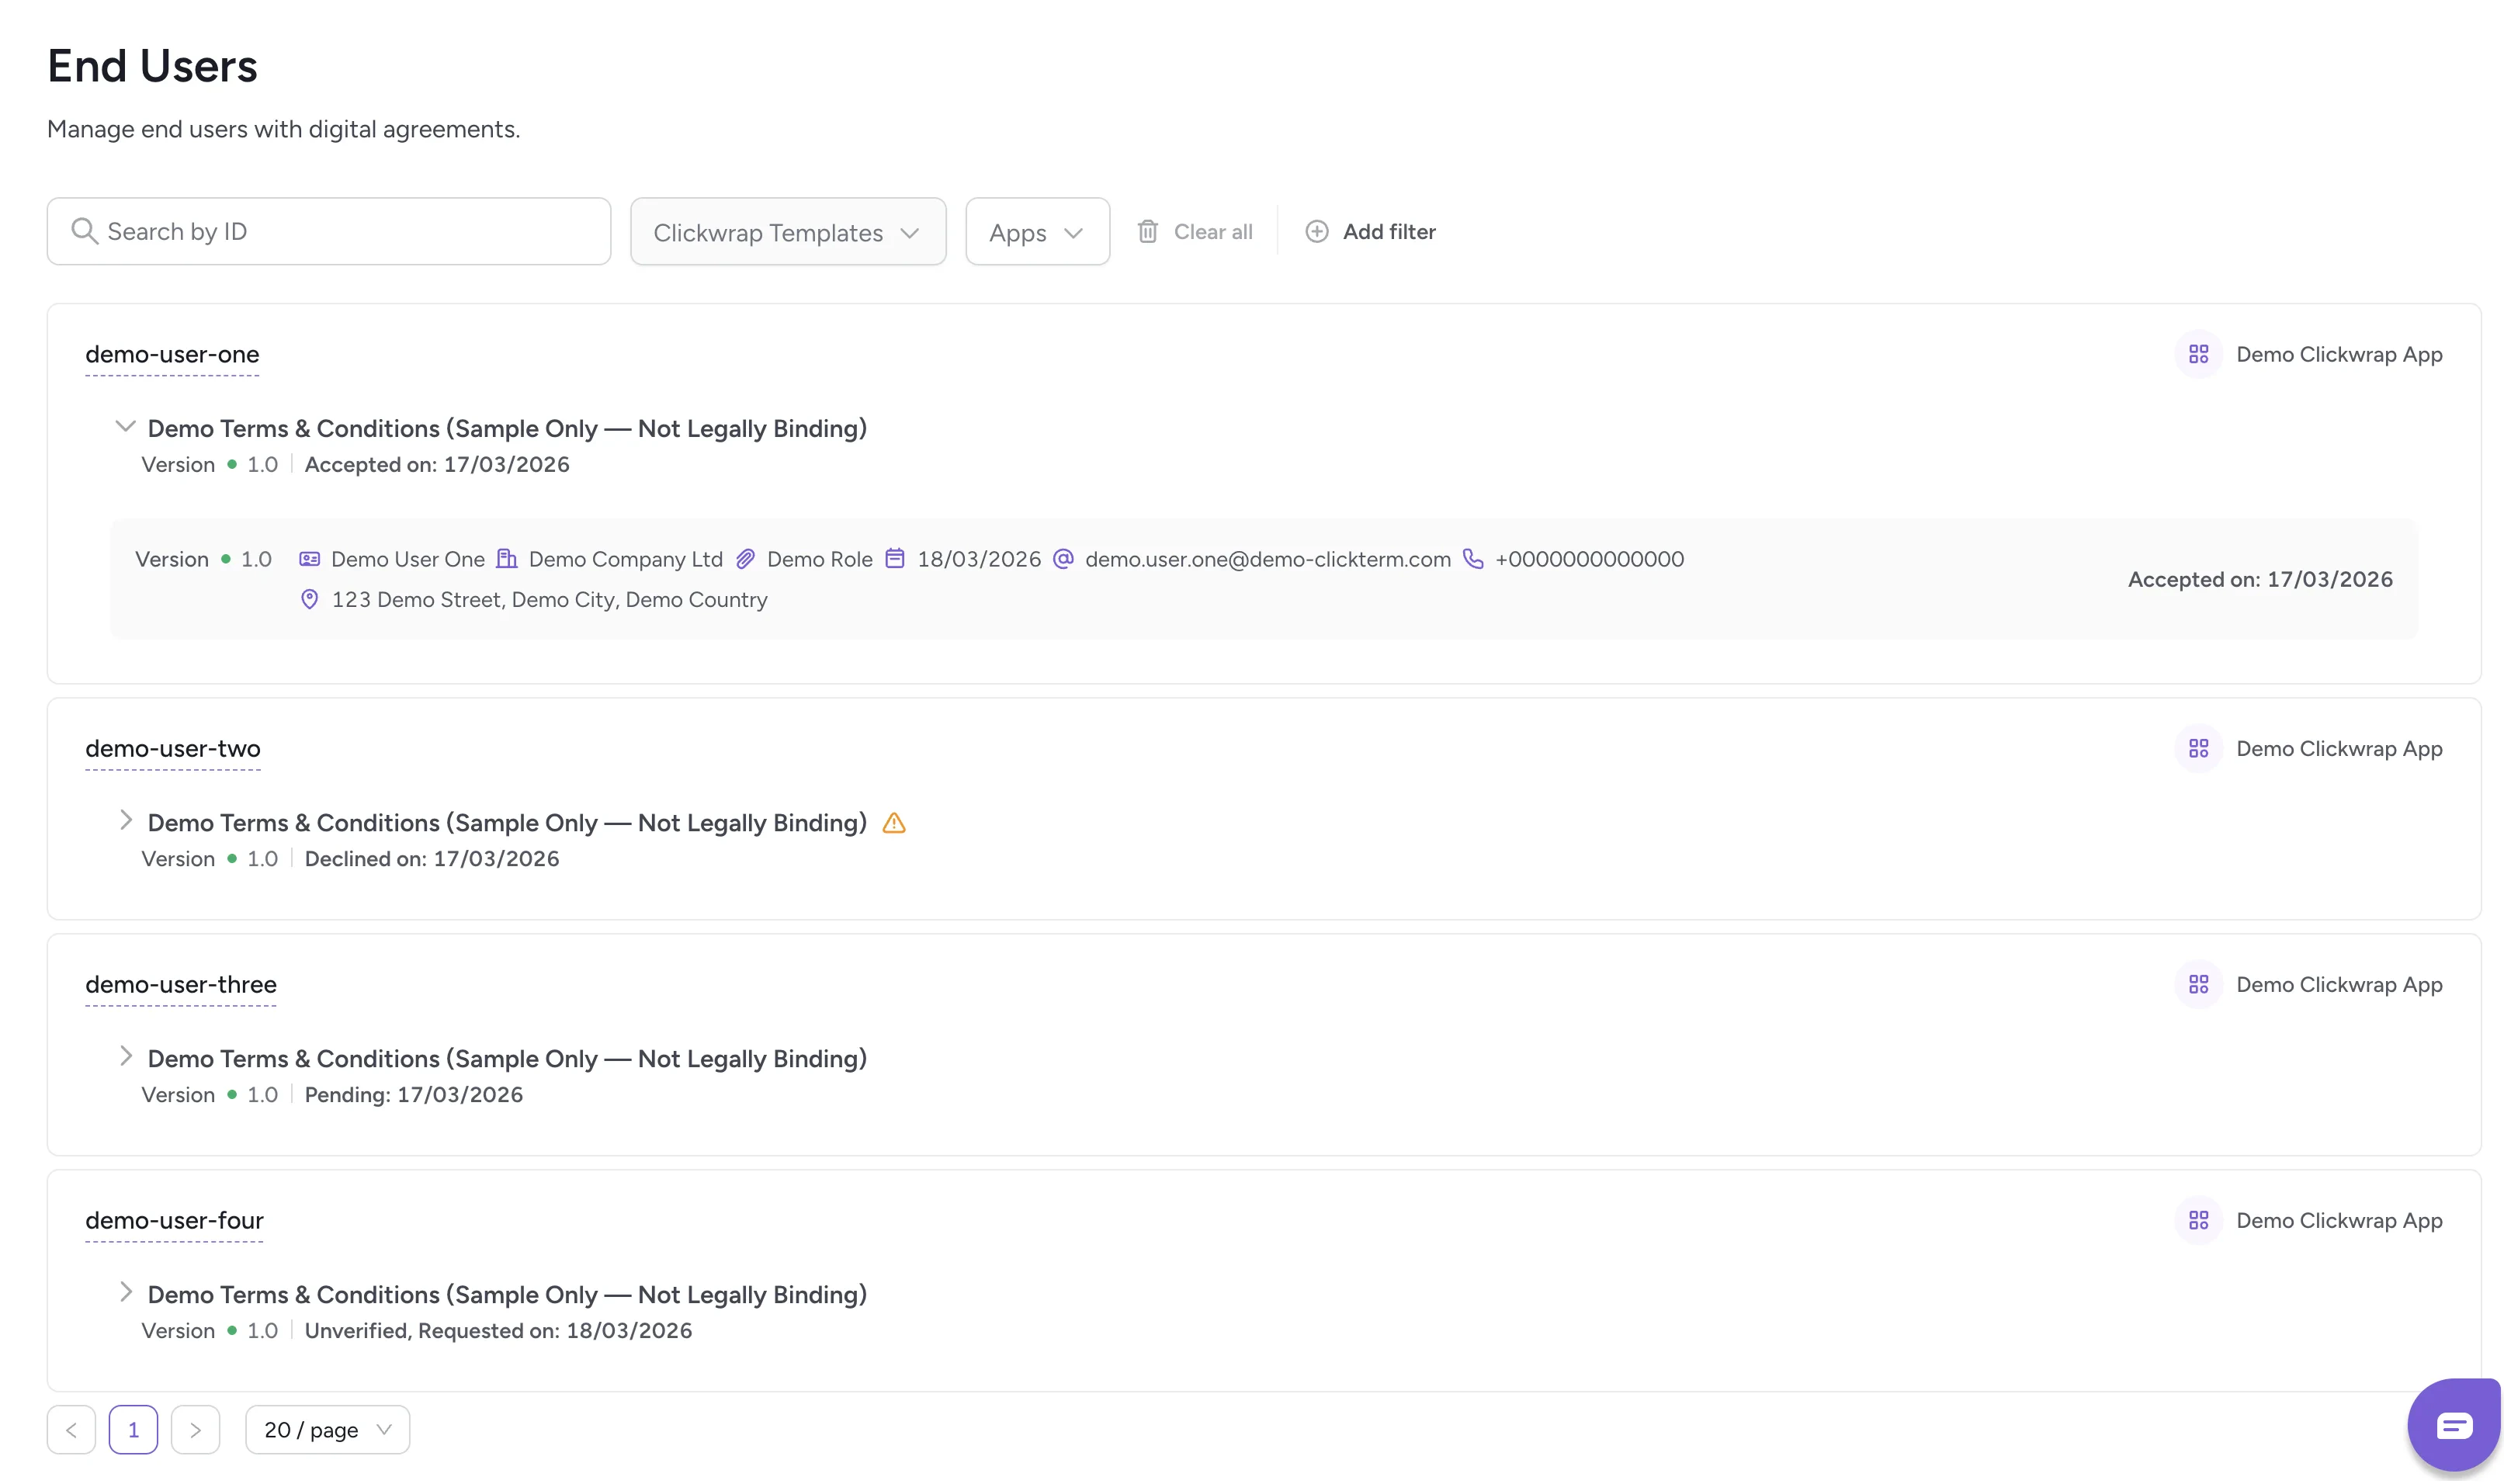Open the chat bubble in bottom right corner
The width and height of the screenshot is (2504, 1484).
click(2455, 1424)
